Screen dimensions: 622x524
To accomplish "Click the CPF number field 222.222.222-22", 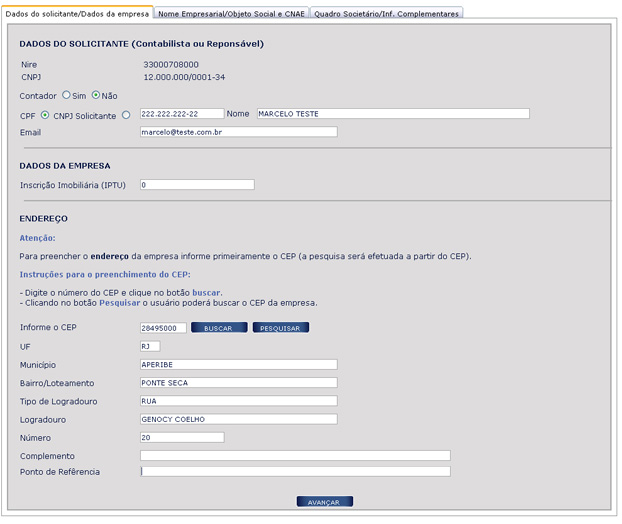I will (x=182, y=113).
